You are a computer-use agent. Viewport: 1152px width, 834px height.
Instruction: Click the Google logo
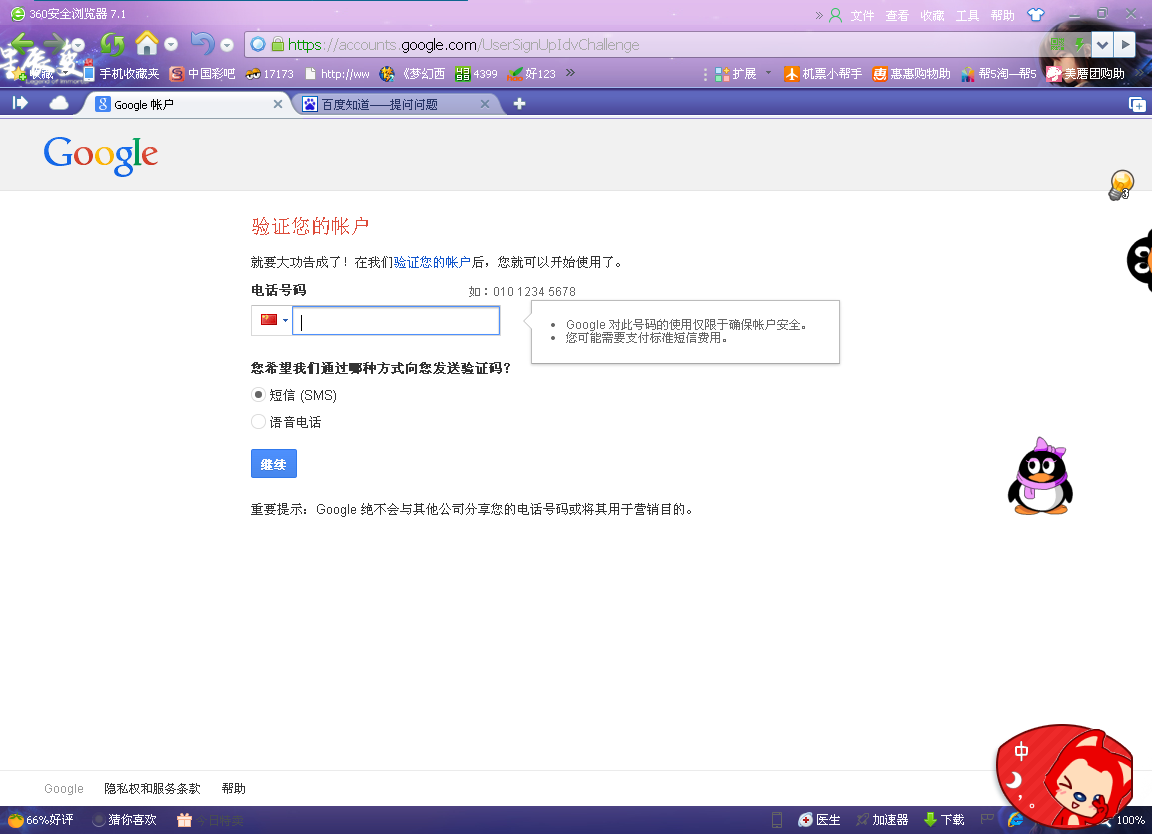coord(101,156)
